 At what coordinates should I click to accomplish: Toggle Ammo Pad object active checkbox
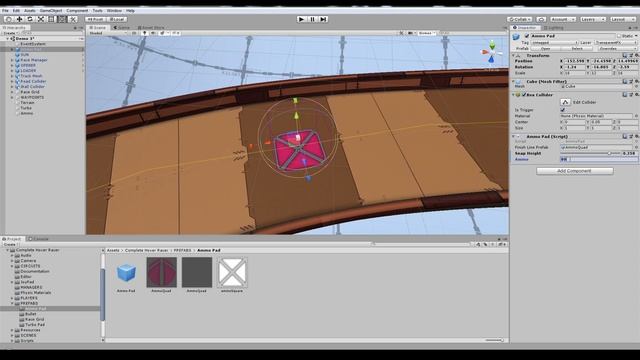[x=527, y=36]
